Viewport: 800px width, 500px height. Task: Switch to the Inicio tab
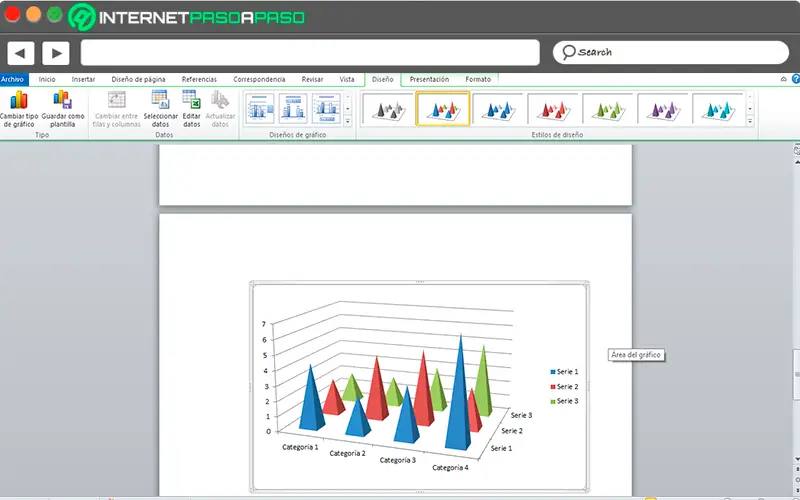[47, 80]
